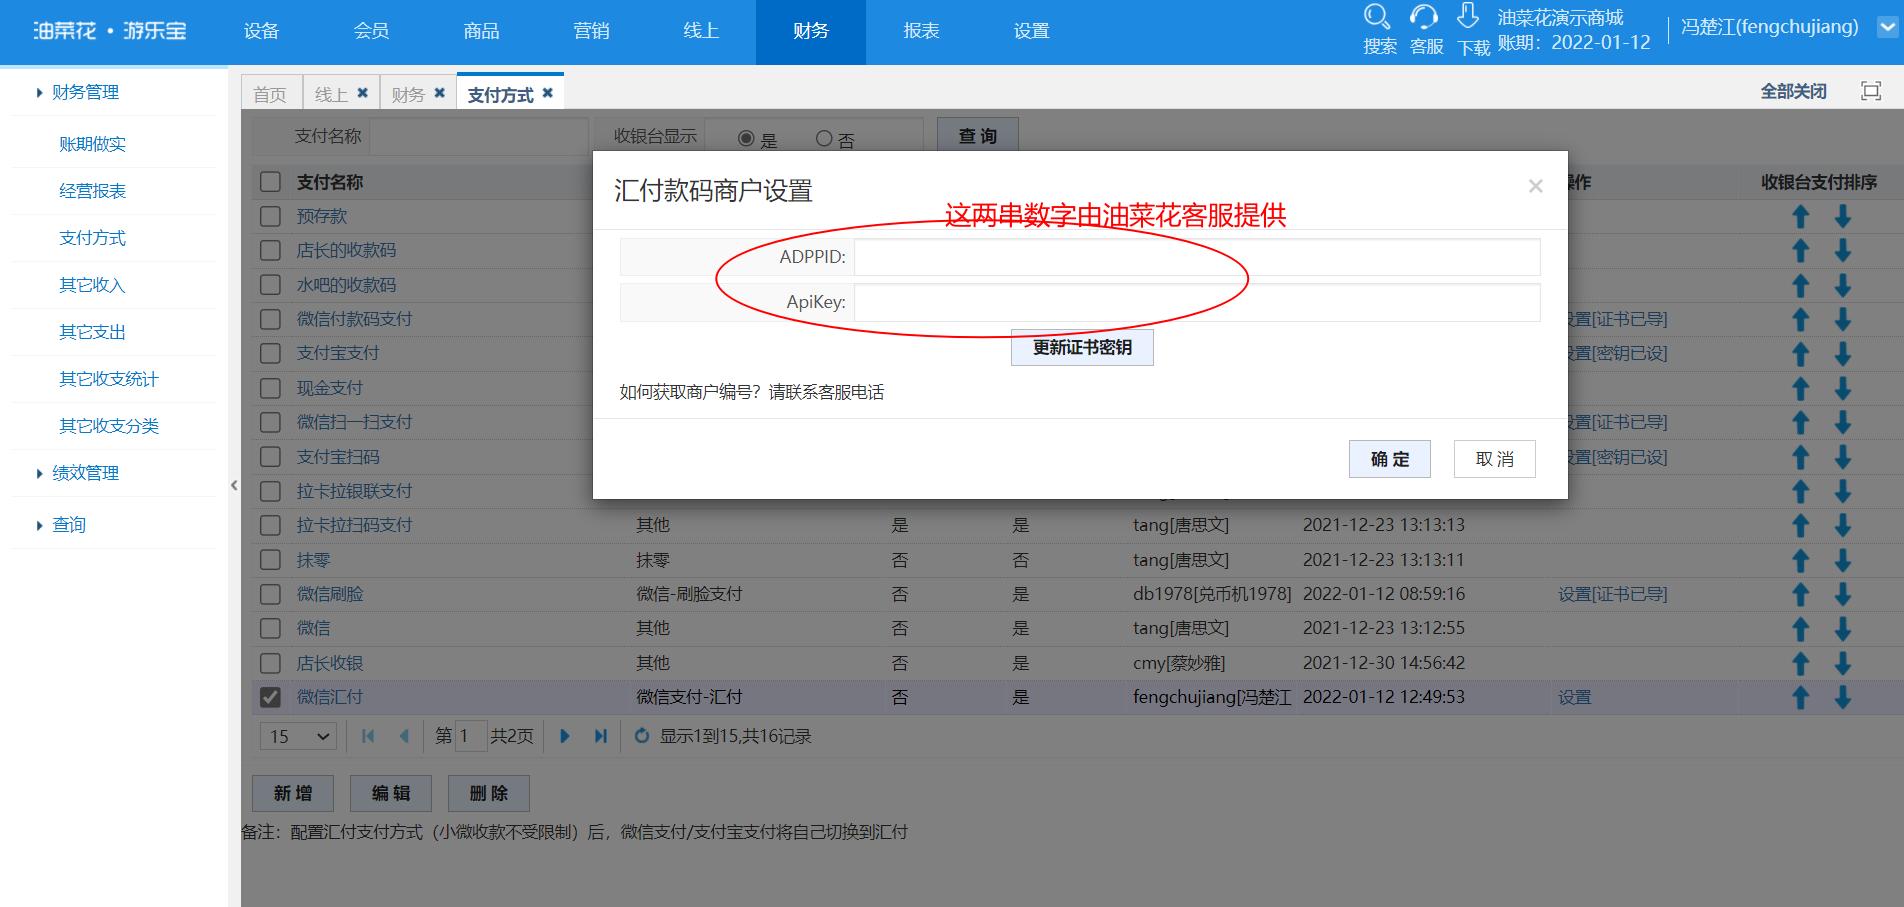Open user account dropdown arrow
This screenshot has height=907, width=1904.
click(x=1887, y=28)
